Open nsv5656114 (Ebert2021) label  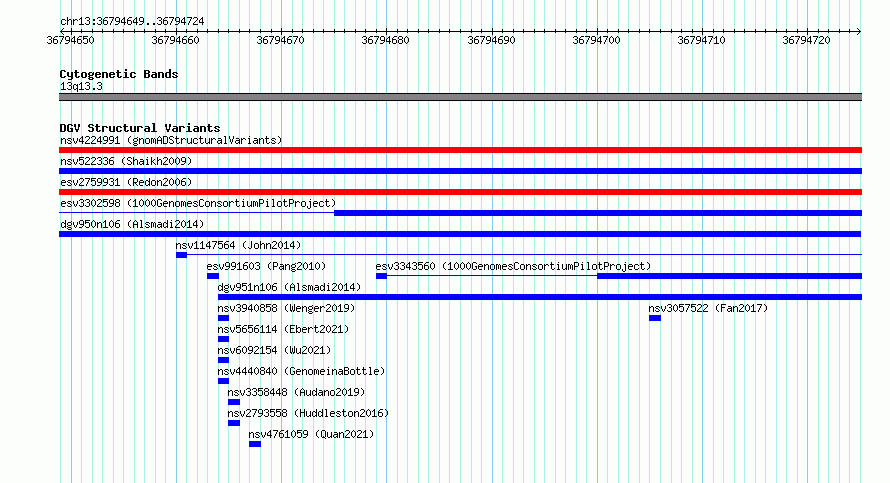283,329
